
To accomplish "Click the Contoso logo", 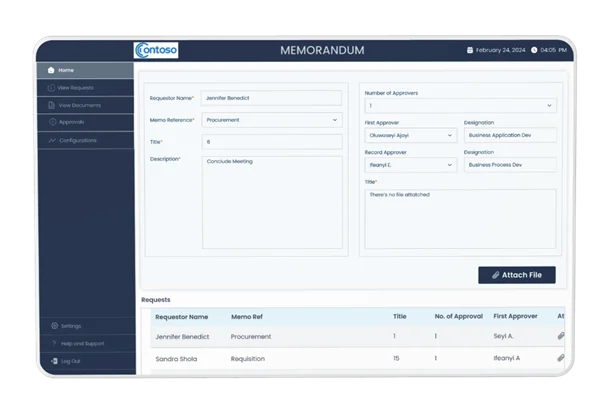I will pos(156,49).
